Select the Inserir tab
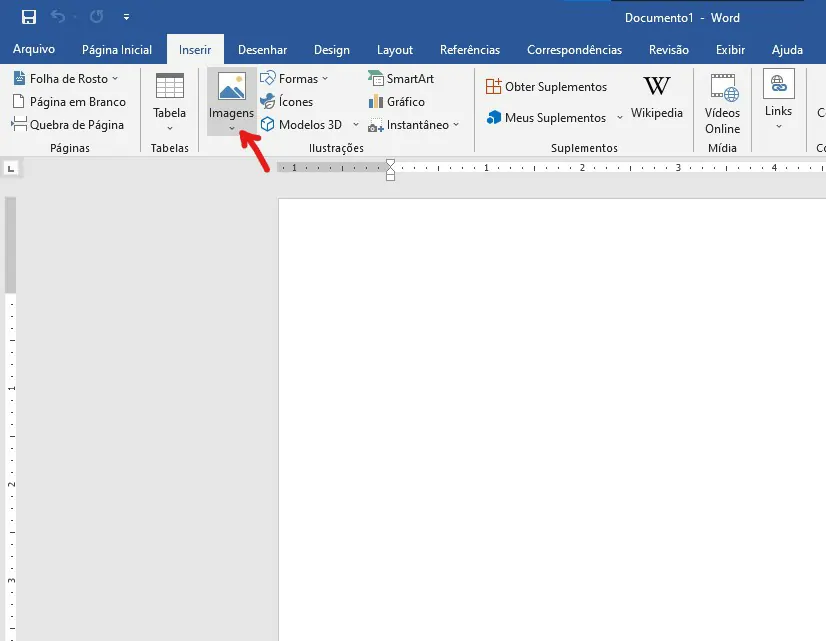Screen dimensions: 826x641 [x=195, y=50]
